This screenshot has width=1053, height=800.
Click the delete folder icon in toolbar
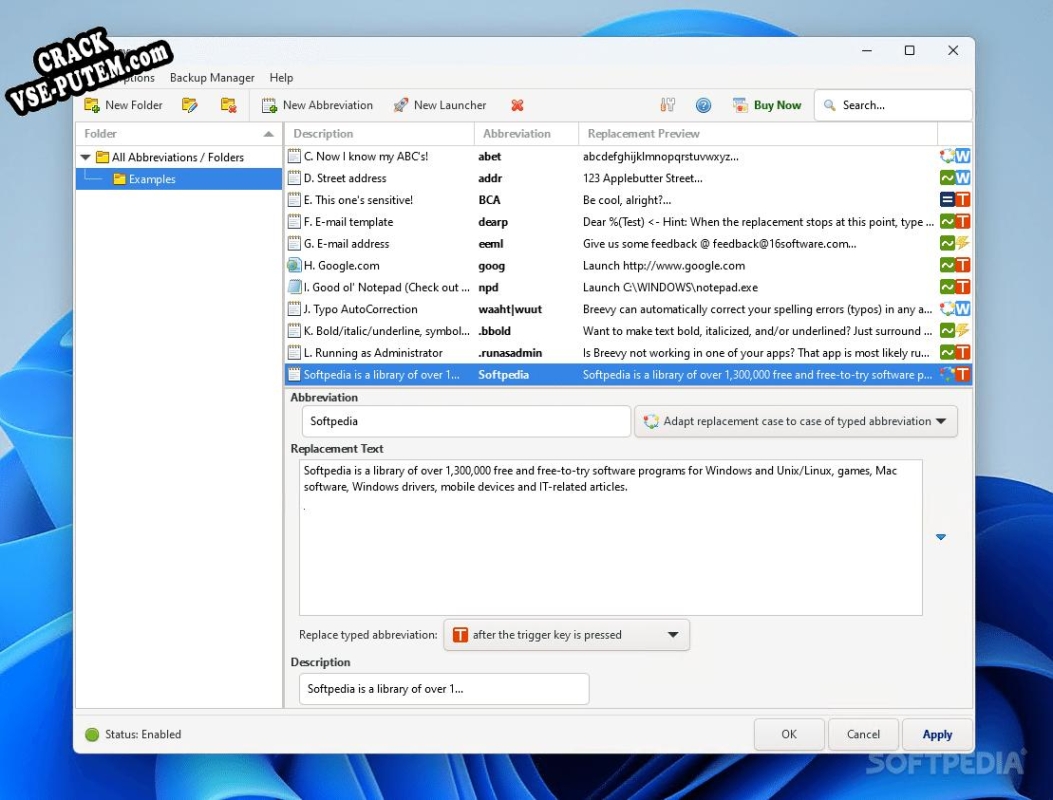point(228,105)
